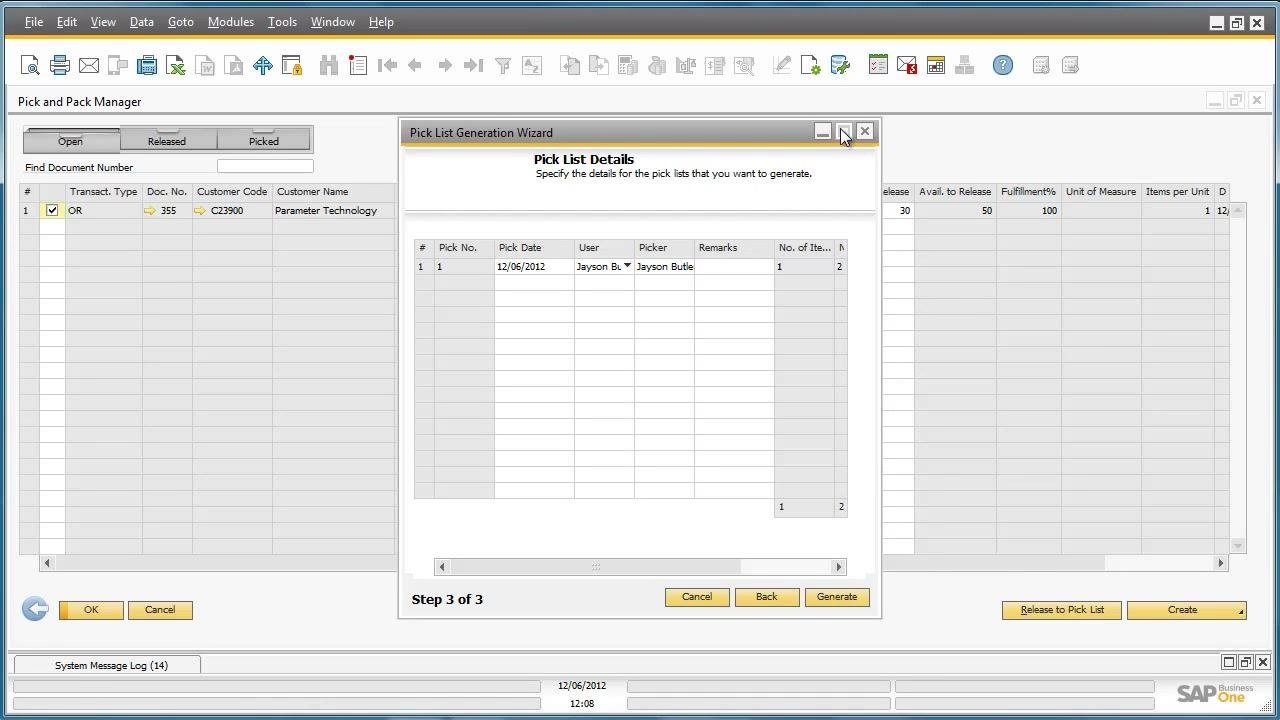1280x720 pixels.
Task: Cancel the Pick List Generation Wizard
Action: (x=697, y=597)
